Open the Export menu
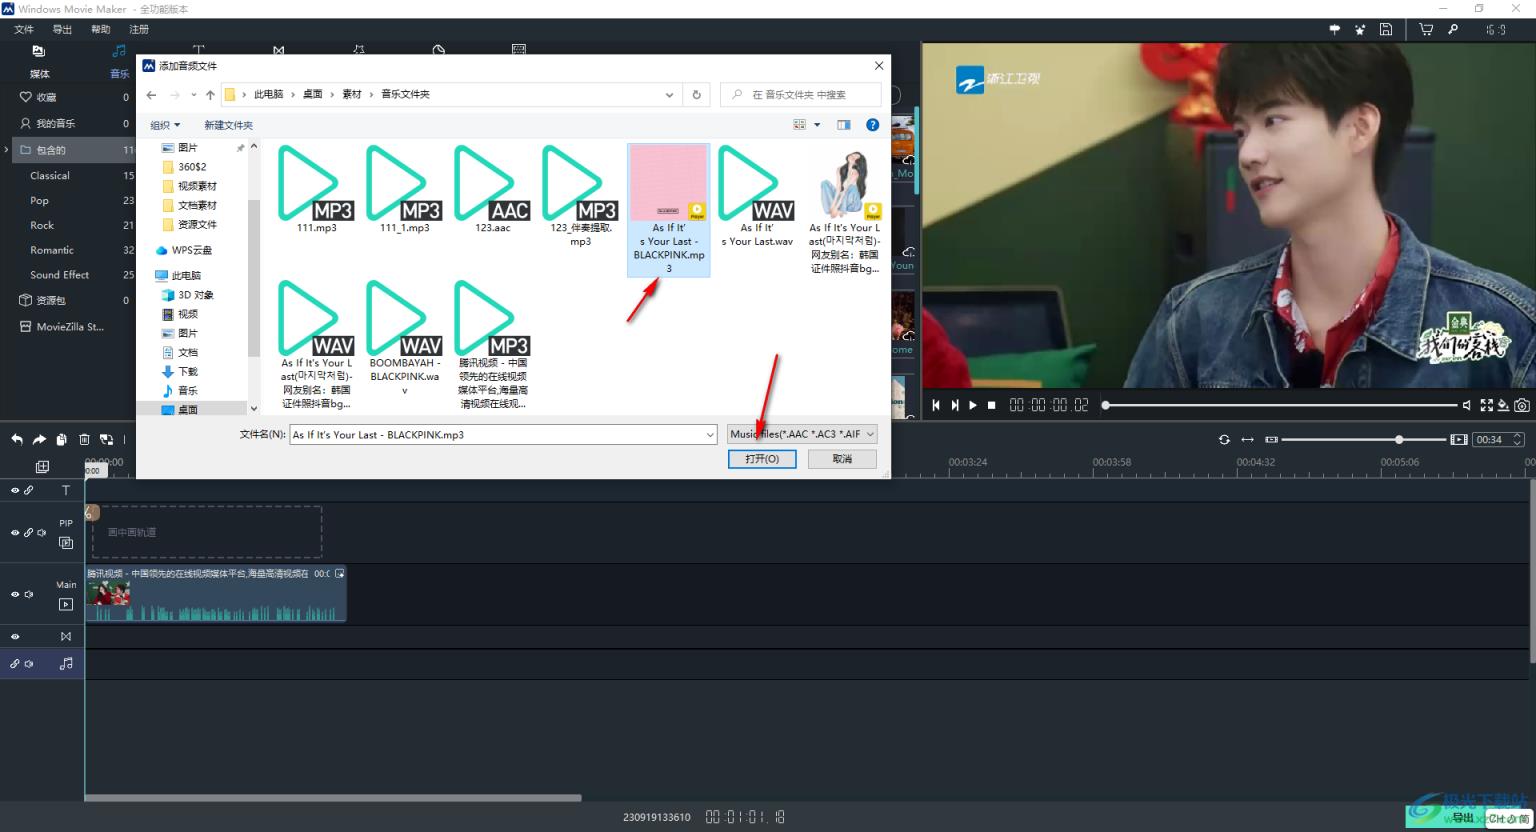1536x832 pixels. (x=62, y=29)
